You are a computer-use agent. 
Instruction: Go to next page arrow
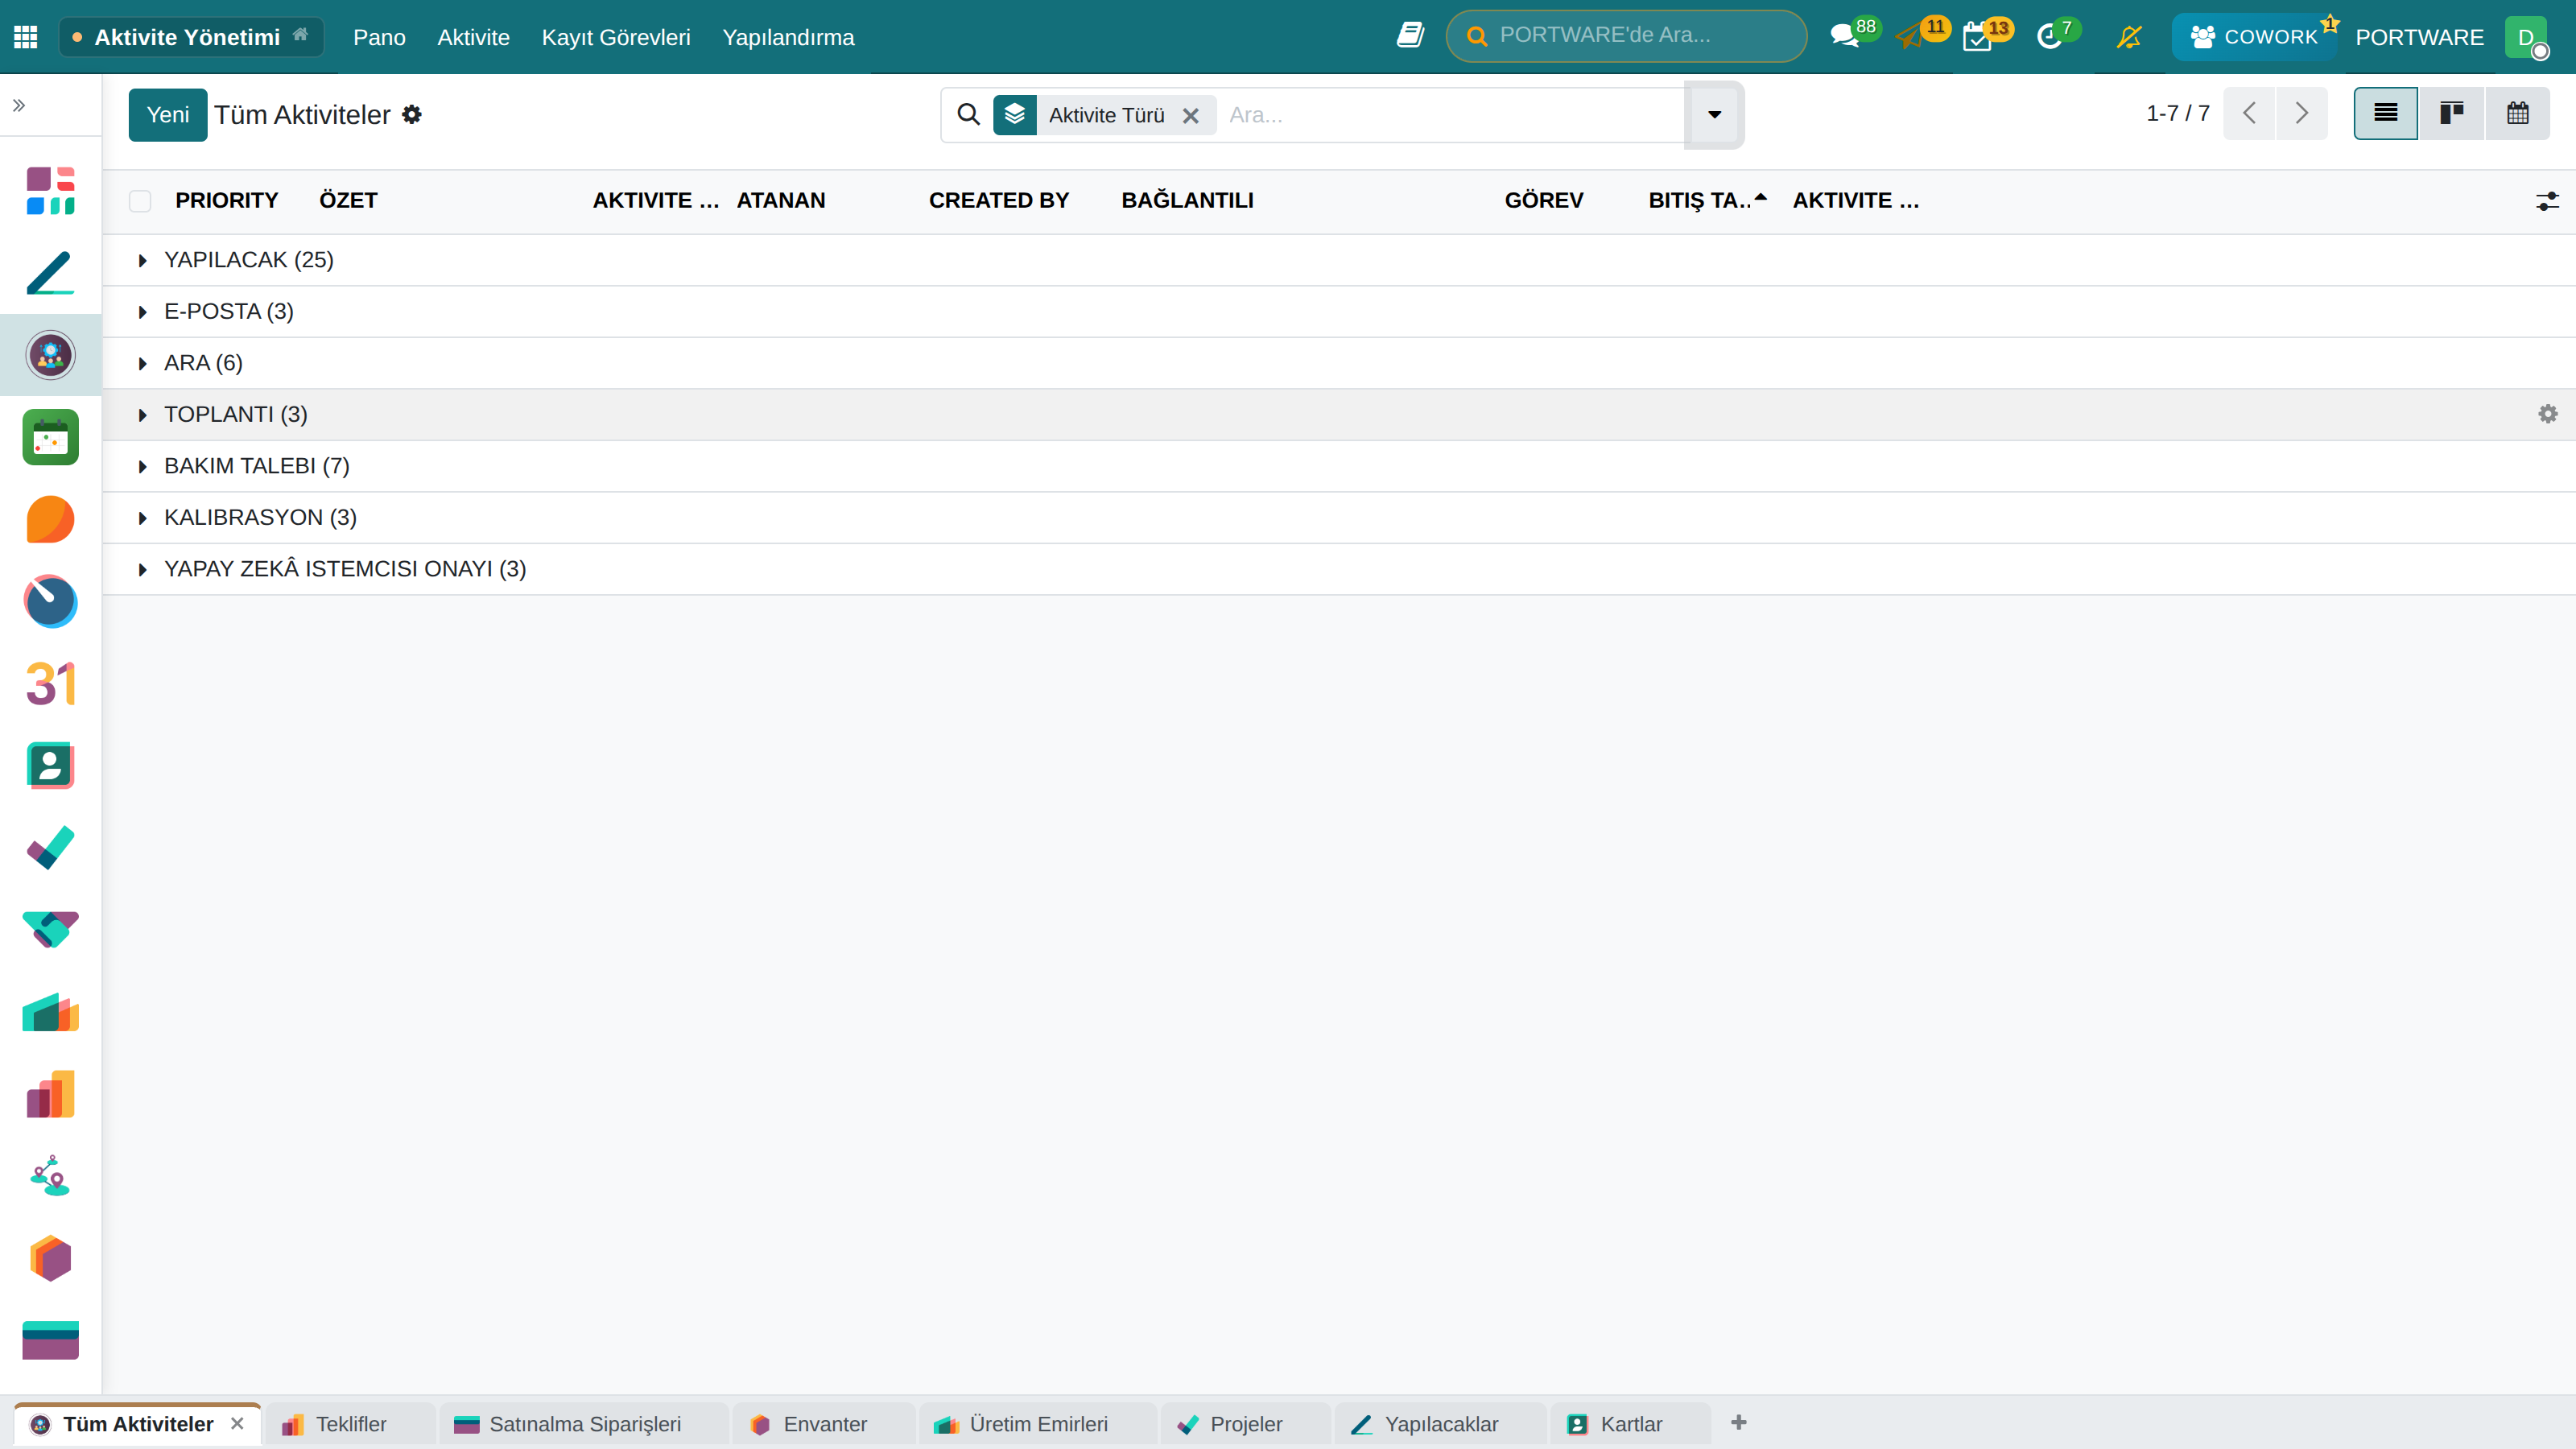coord(2301,113)
